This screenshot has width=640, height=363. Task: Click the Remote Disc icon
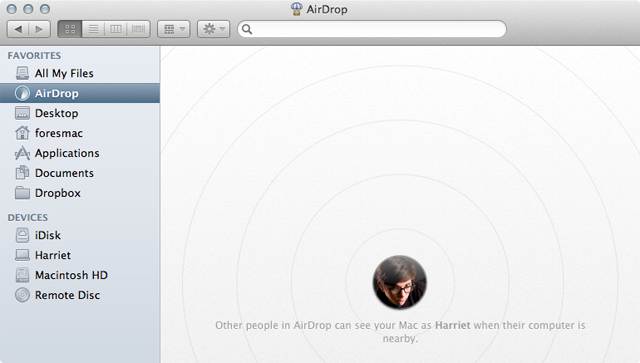click(22, 295)
